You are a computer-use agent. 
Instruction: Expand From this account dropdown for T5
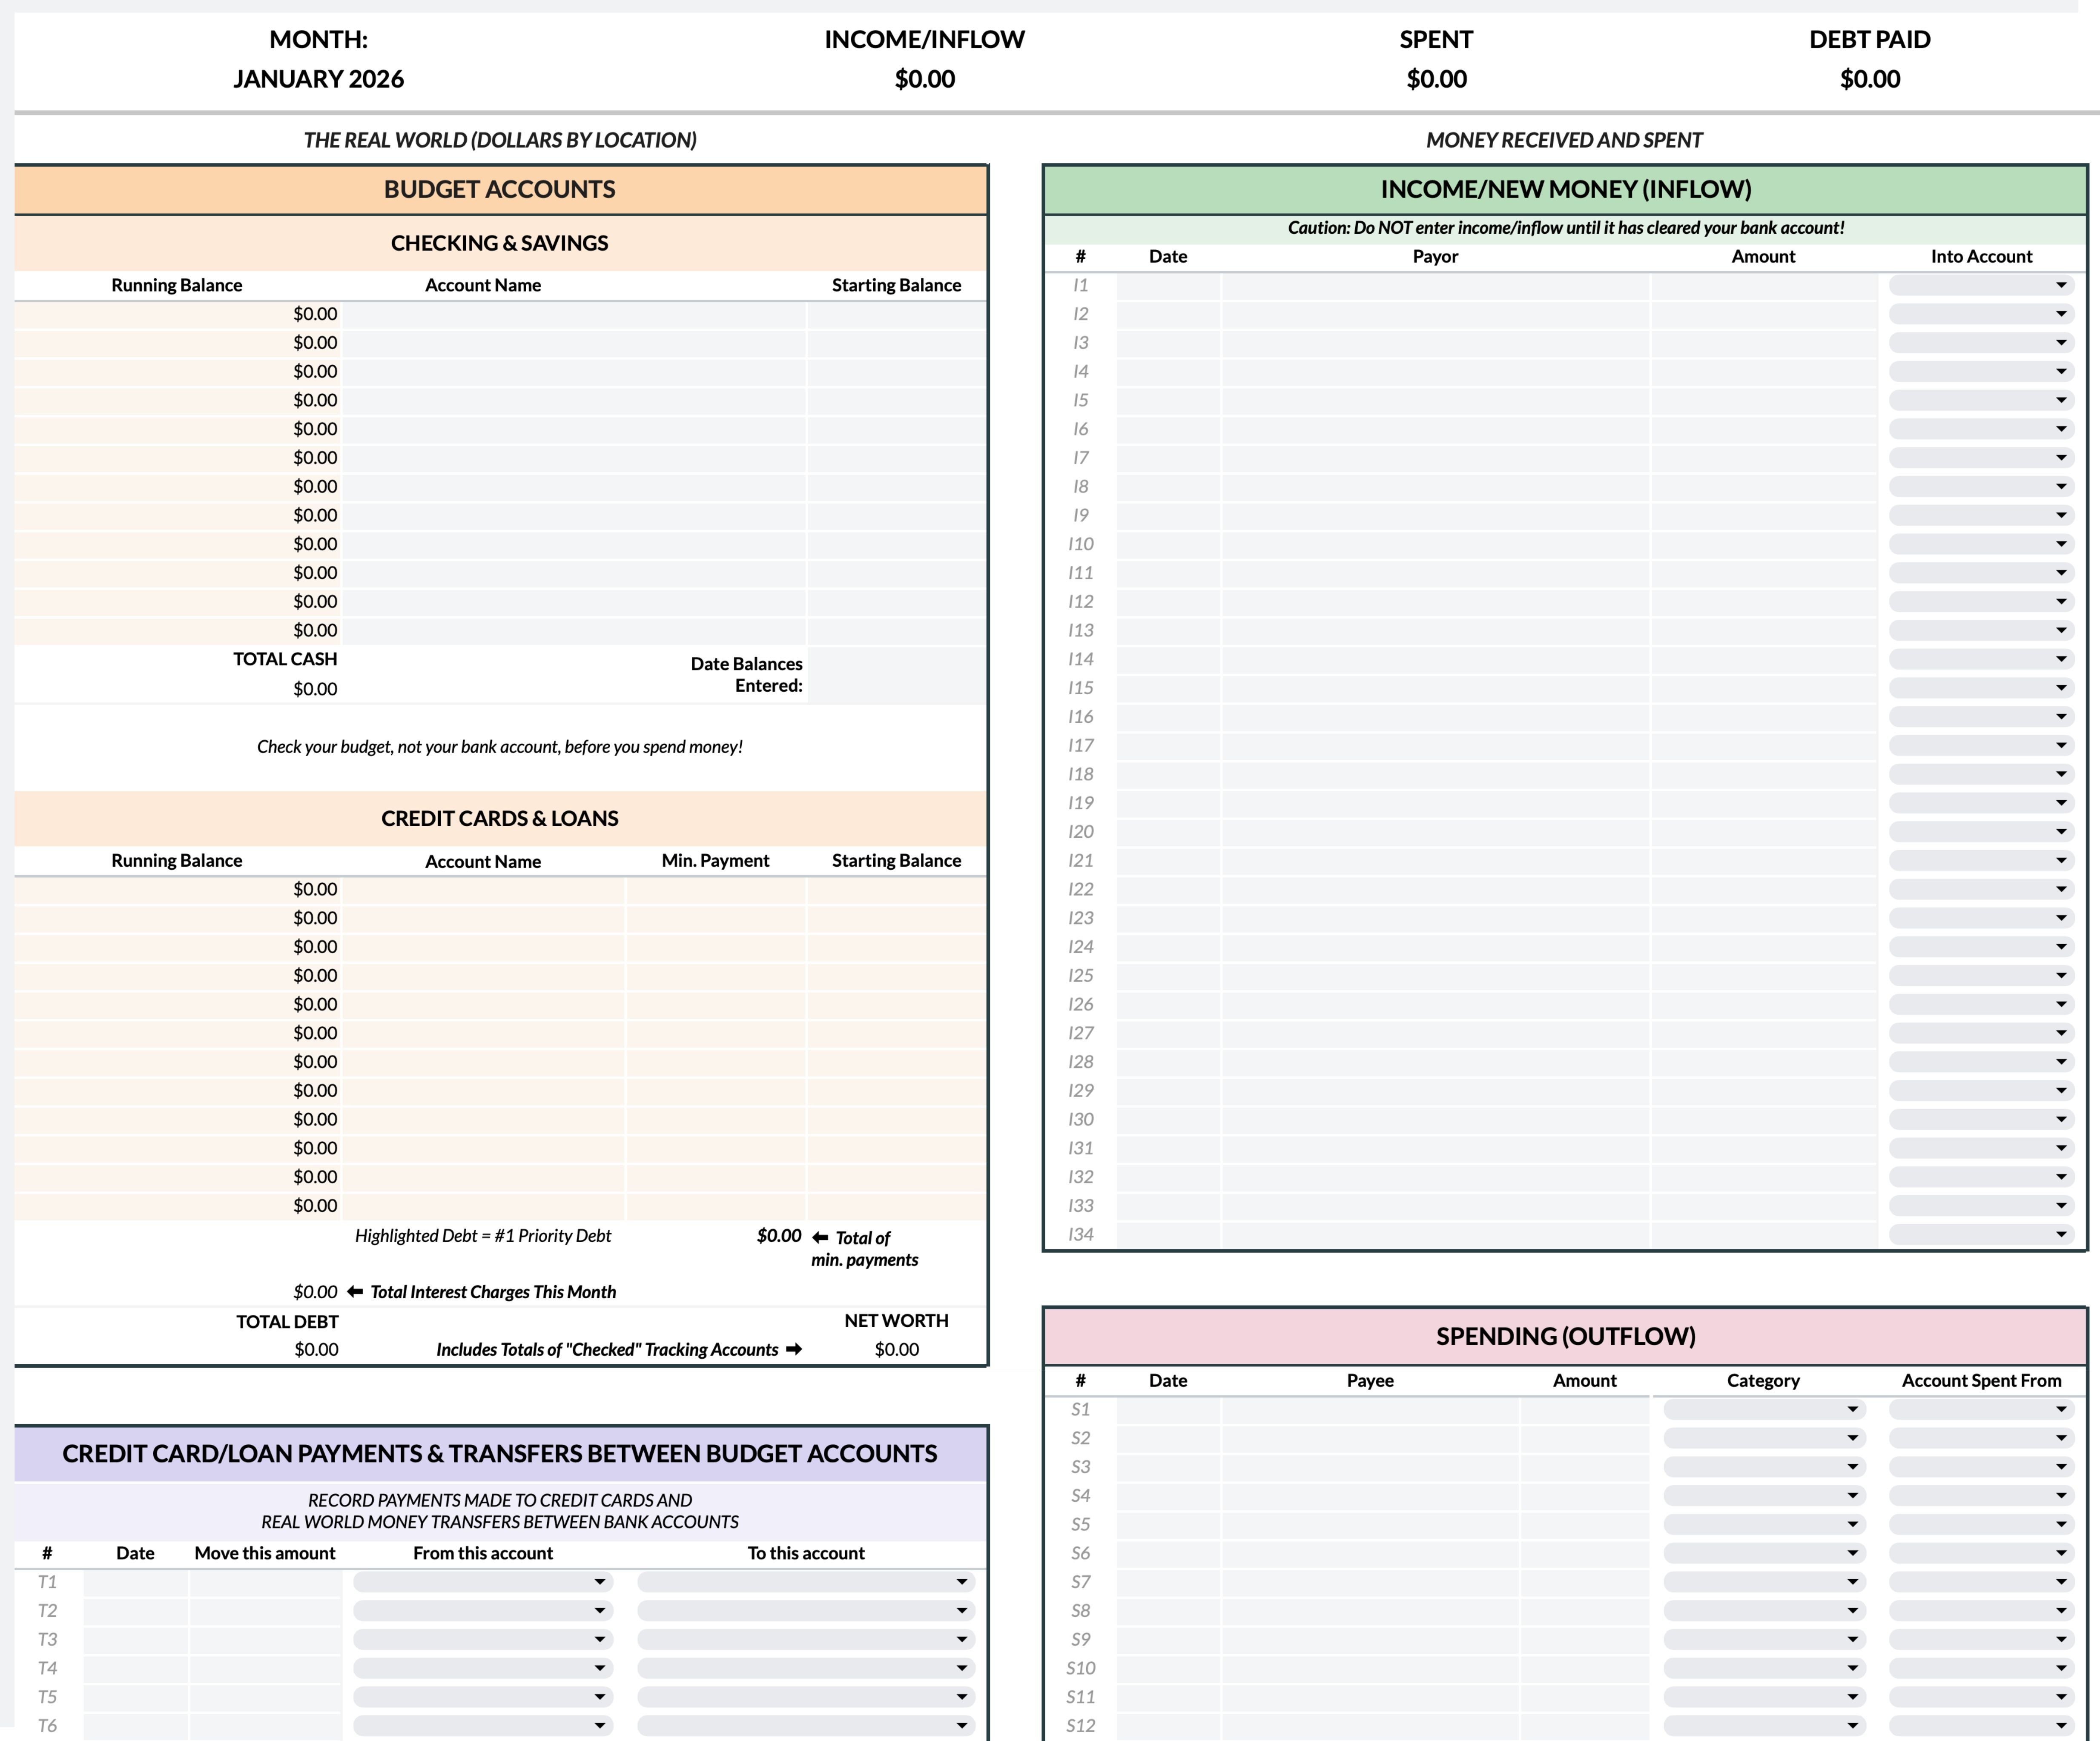(482, 1697)
